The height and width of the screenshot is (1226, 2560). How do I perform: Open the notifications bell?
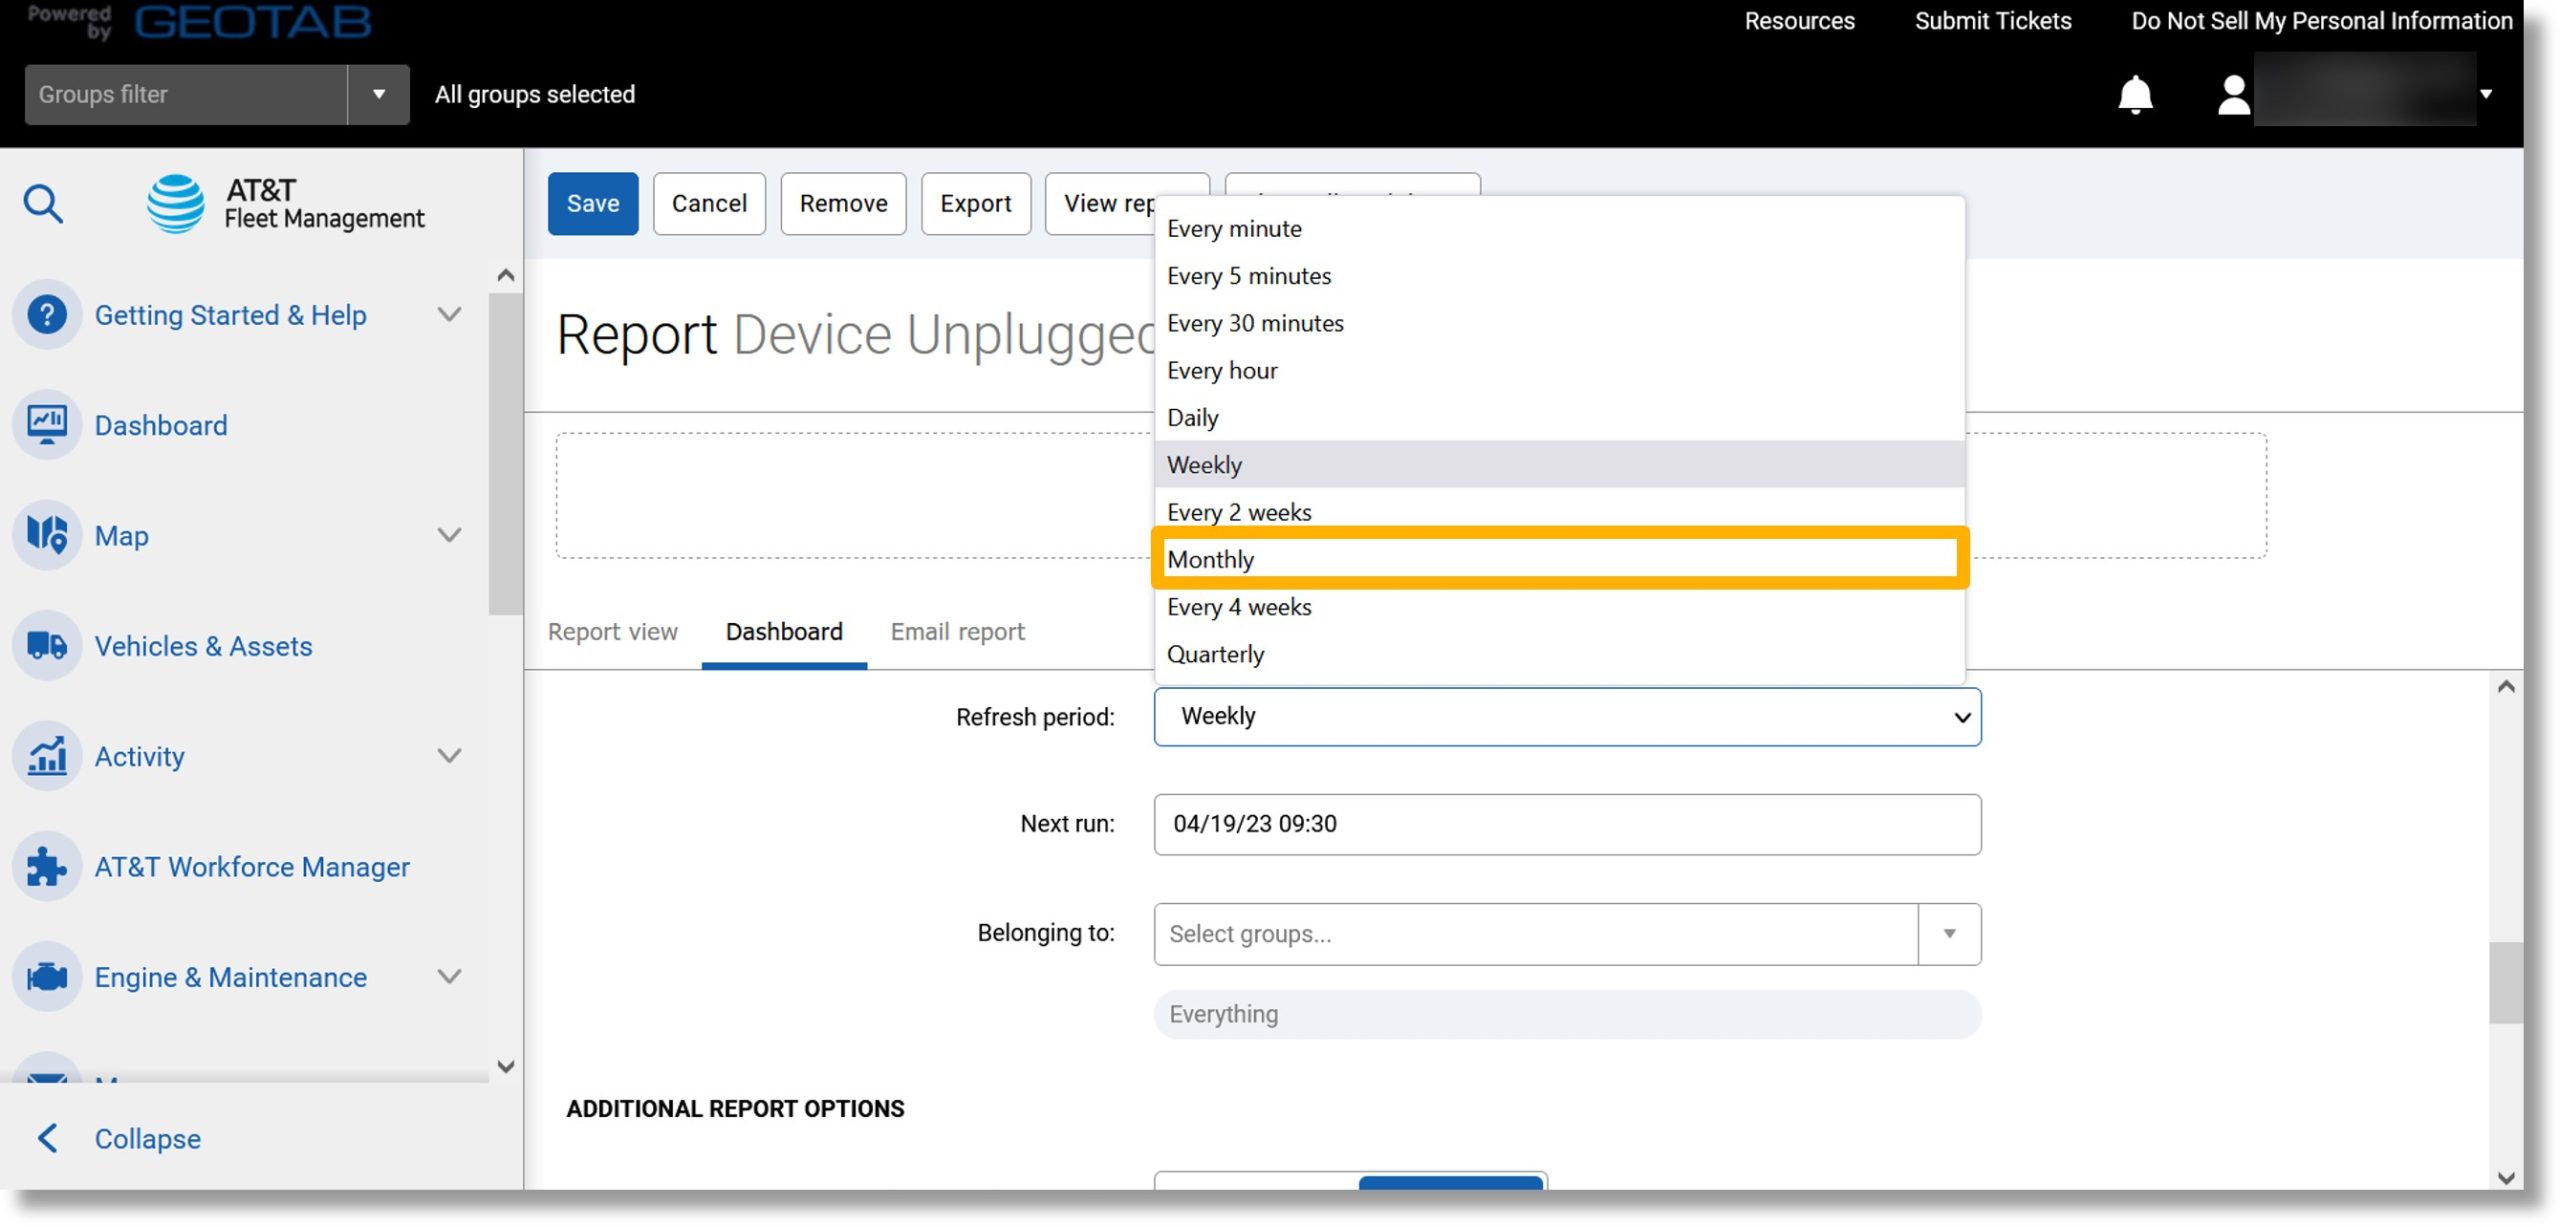(x=2135, y=95)
